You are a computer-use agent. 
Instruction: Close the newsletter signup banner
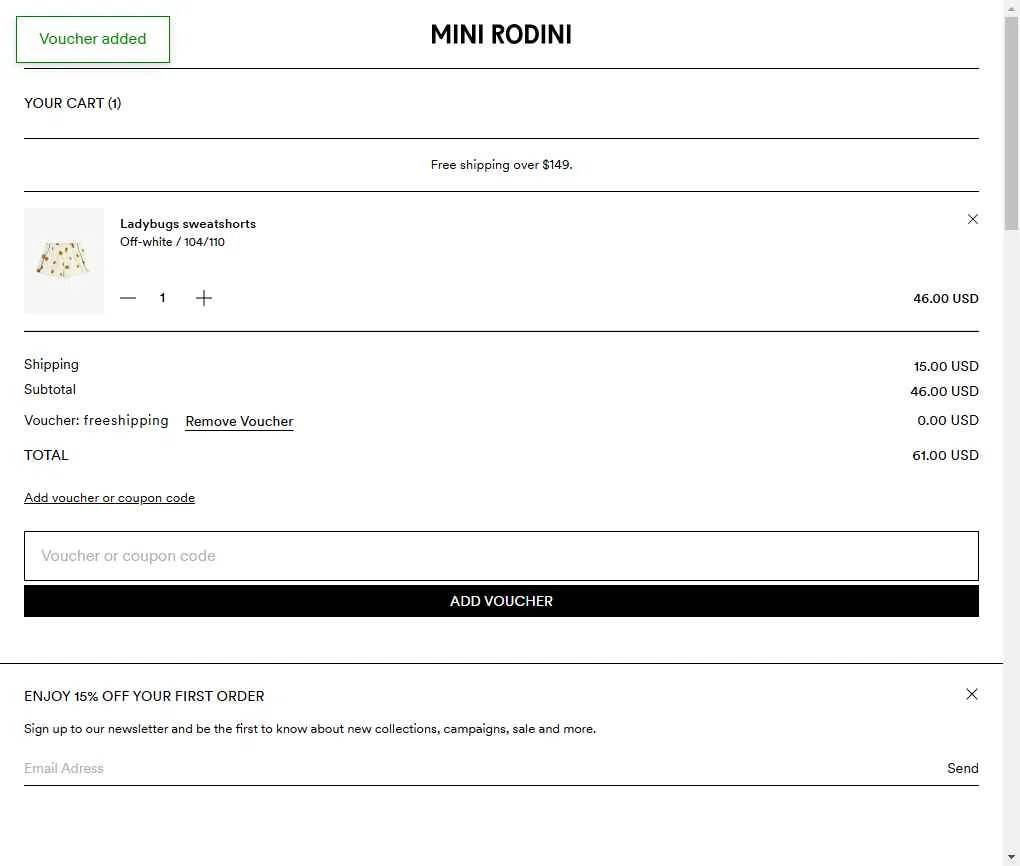[972, 694]
